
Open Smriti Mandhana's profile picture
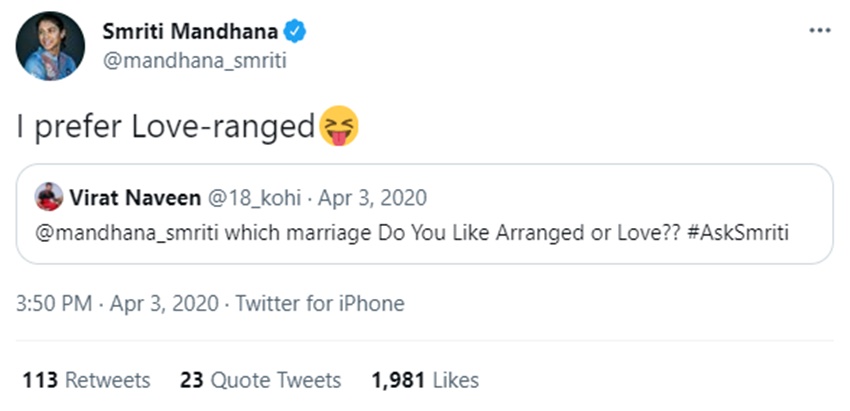[49, 47]
